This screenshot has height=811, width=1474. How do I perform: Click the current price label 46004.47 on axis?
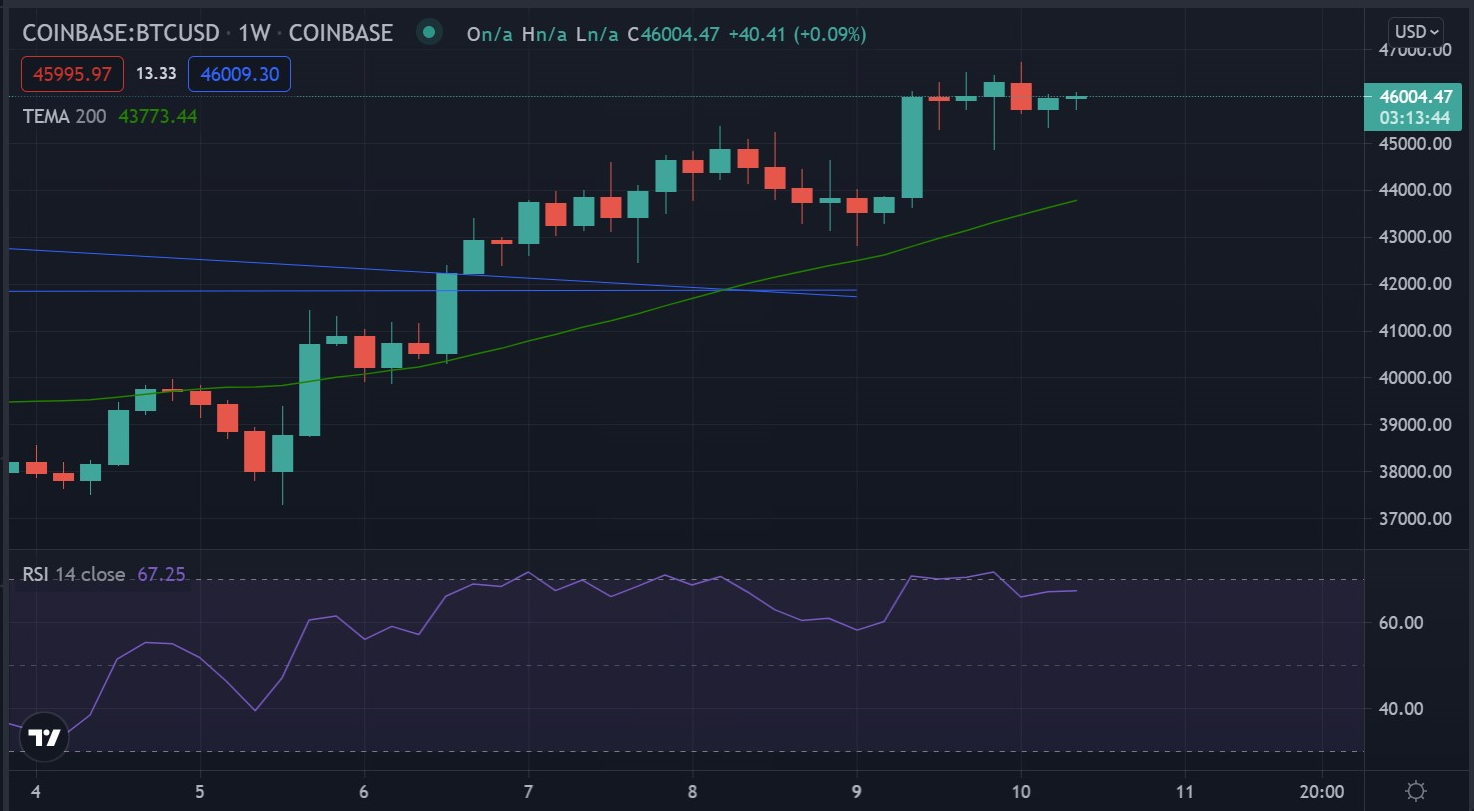coord(1415,97)
